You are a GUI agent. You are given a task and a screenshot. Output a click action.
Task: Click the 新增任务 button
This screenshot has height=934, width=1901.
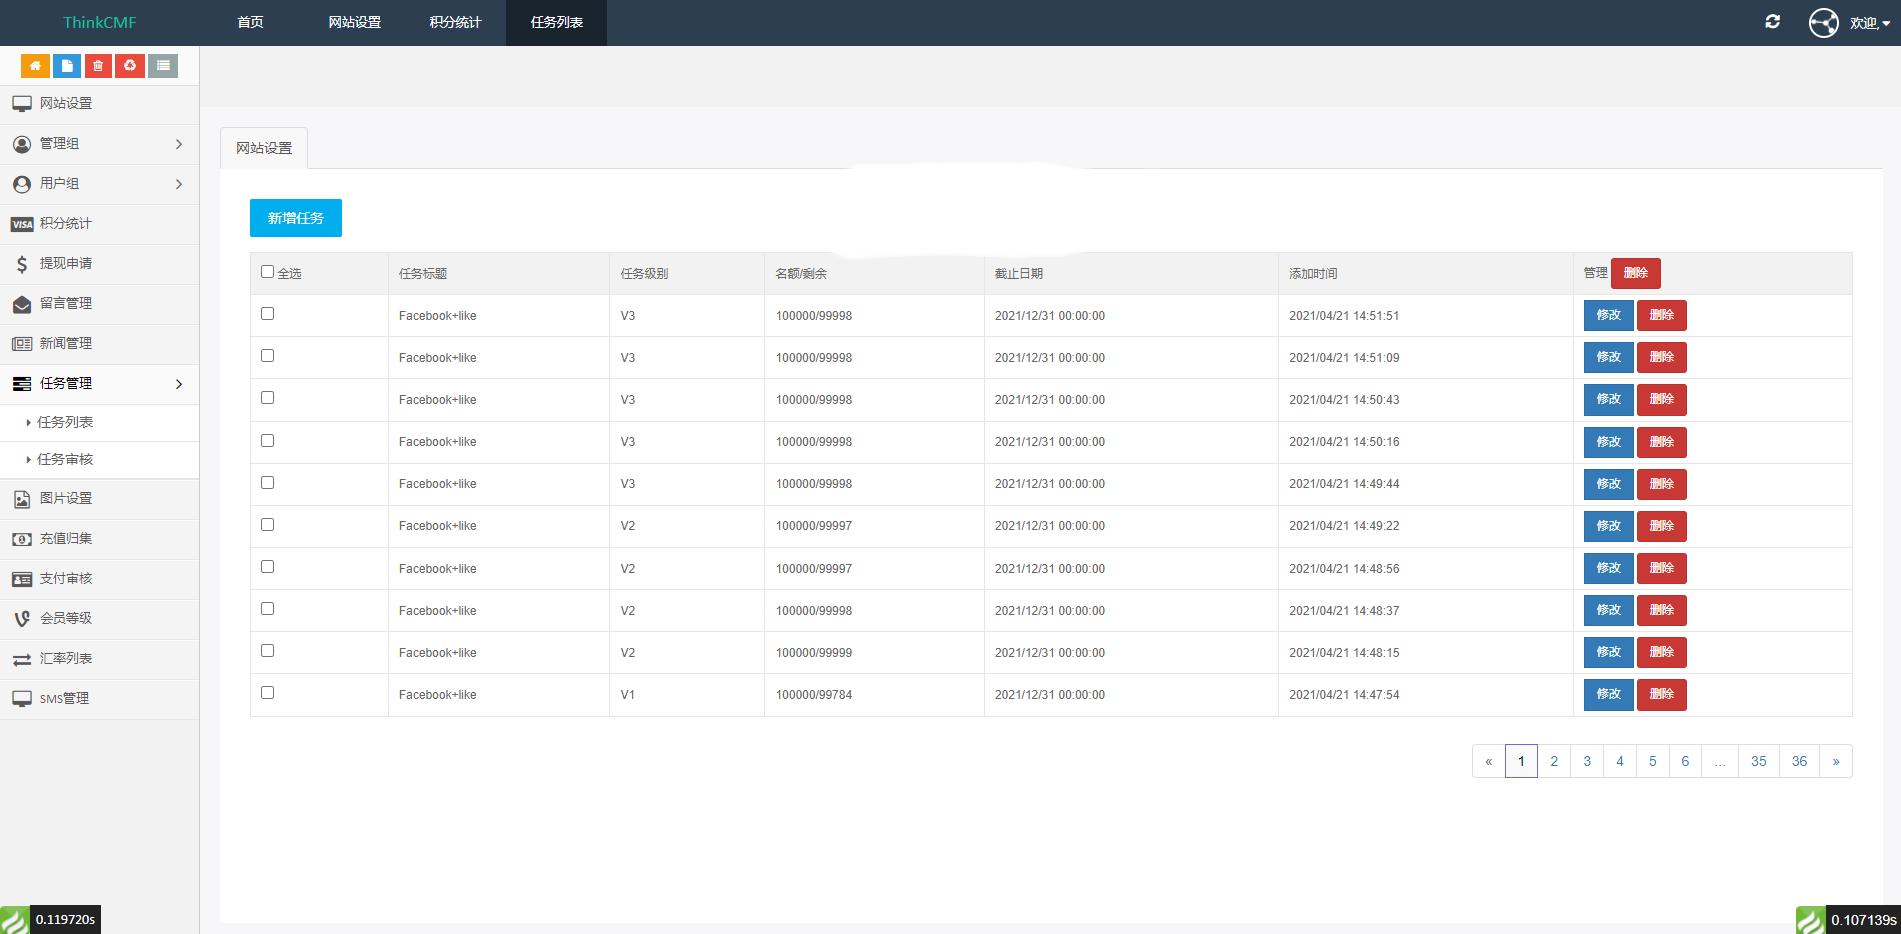point(295,218)
